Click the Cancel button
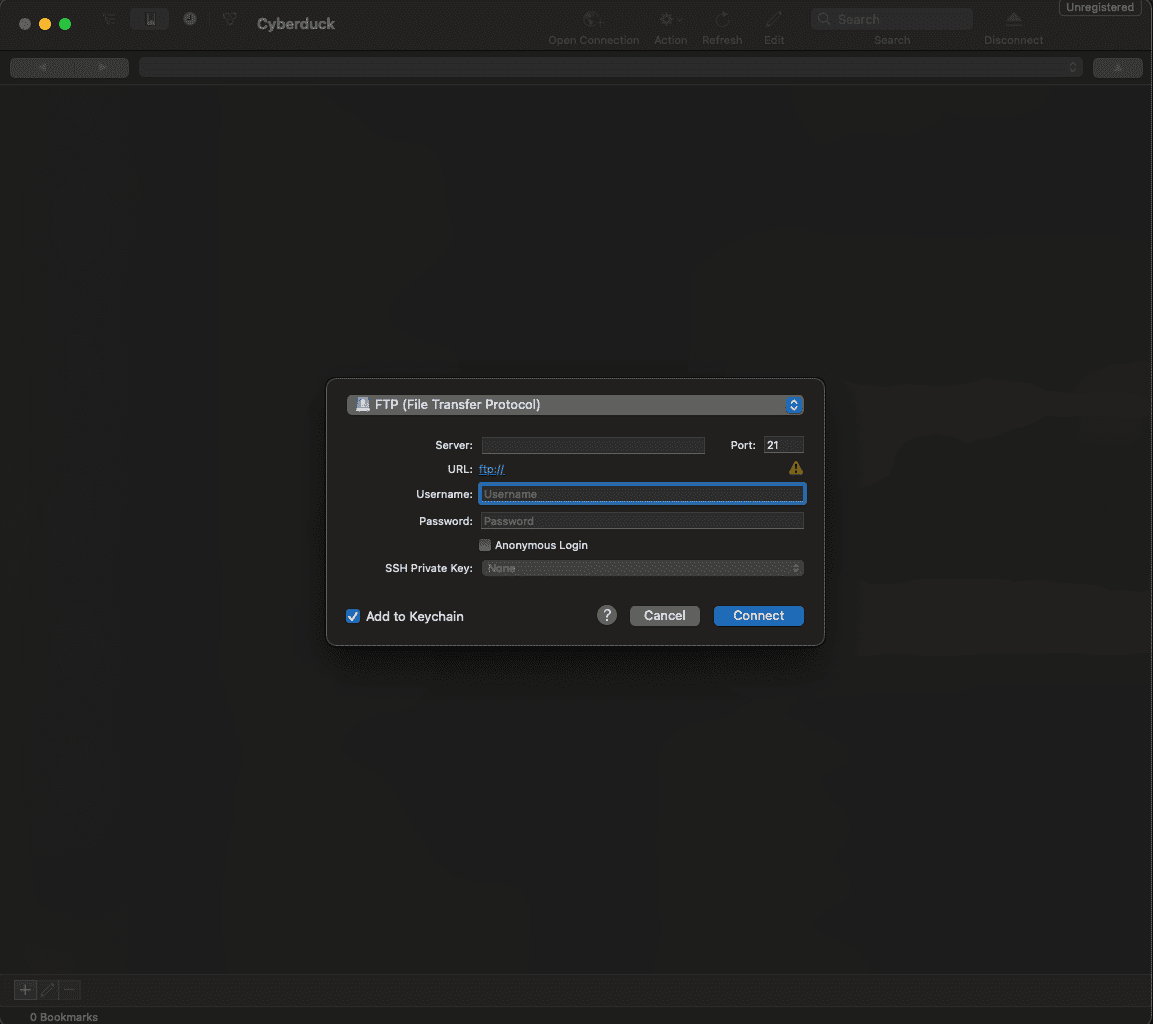Image resolution: width=1153 pixels, height=1024 pixels. tap(665, 616)
